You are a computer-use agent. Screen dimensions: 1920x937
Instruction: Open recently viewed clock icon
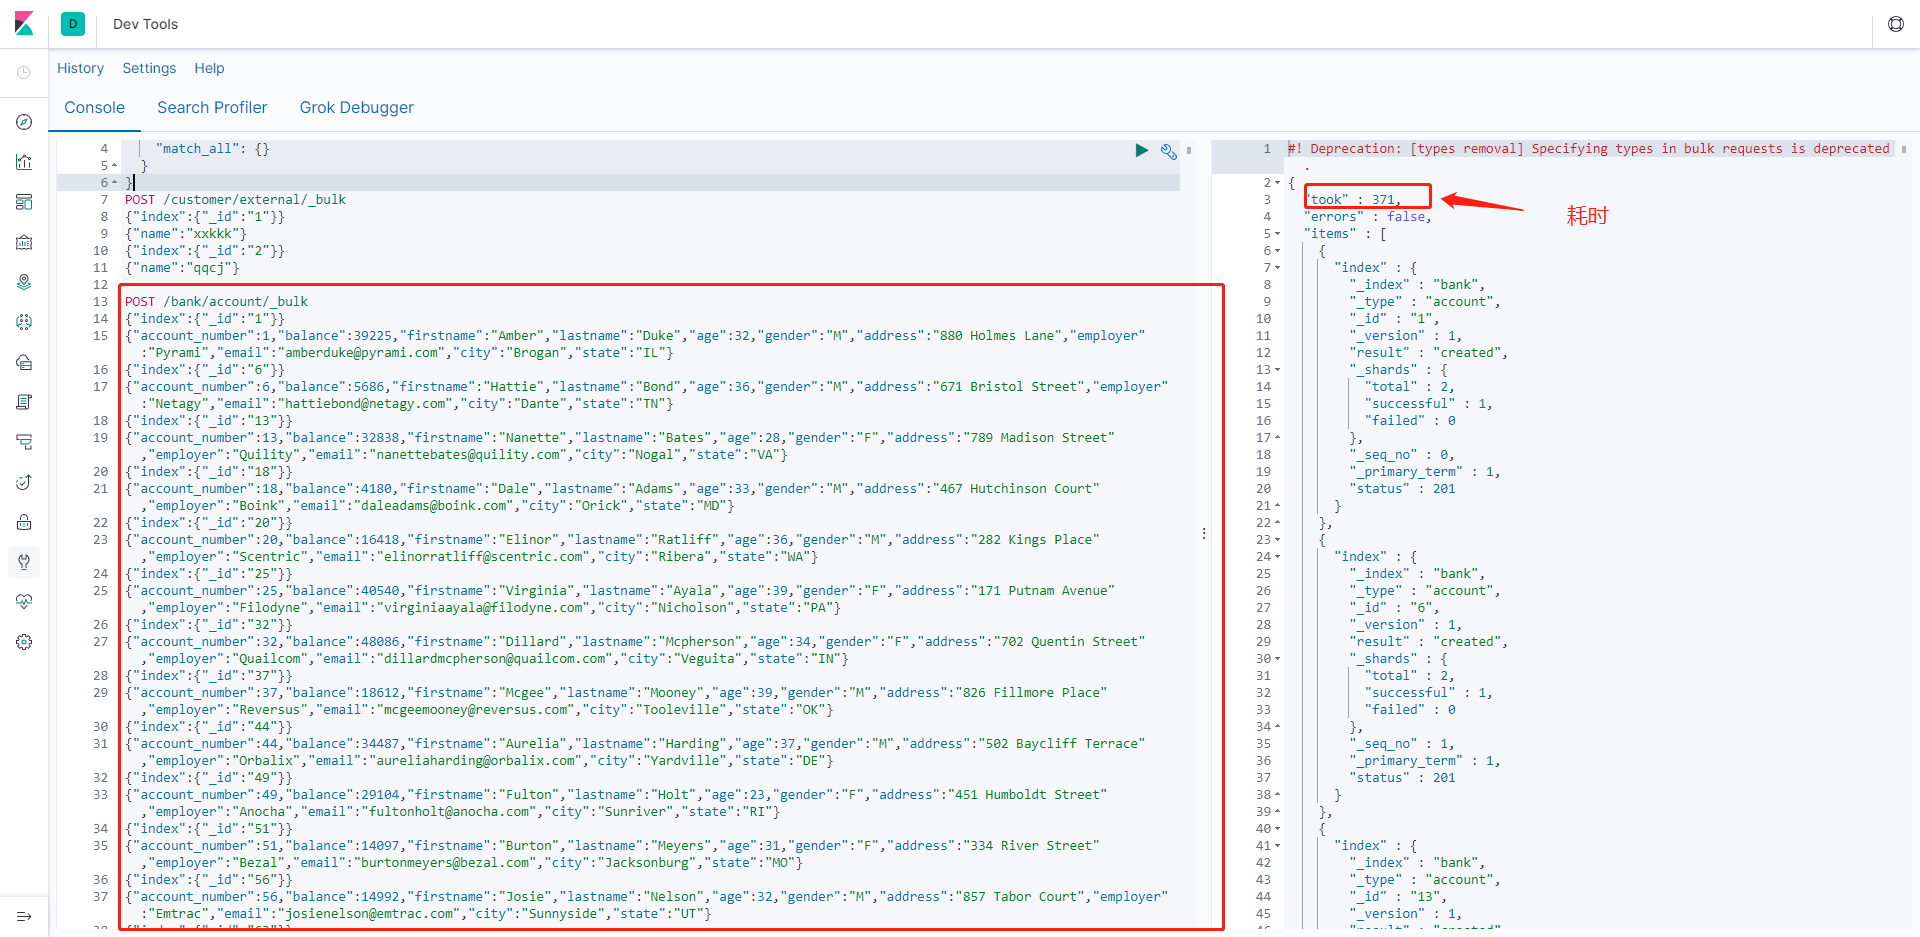24,72
